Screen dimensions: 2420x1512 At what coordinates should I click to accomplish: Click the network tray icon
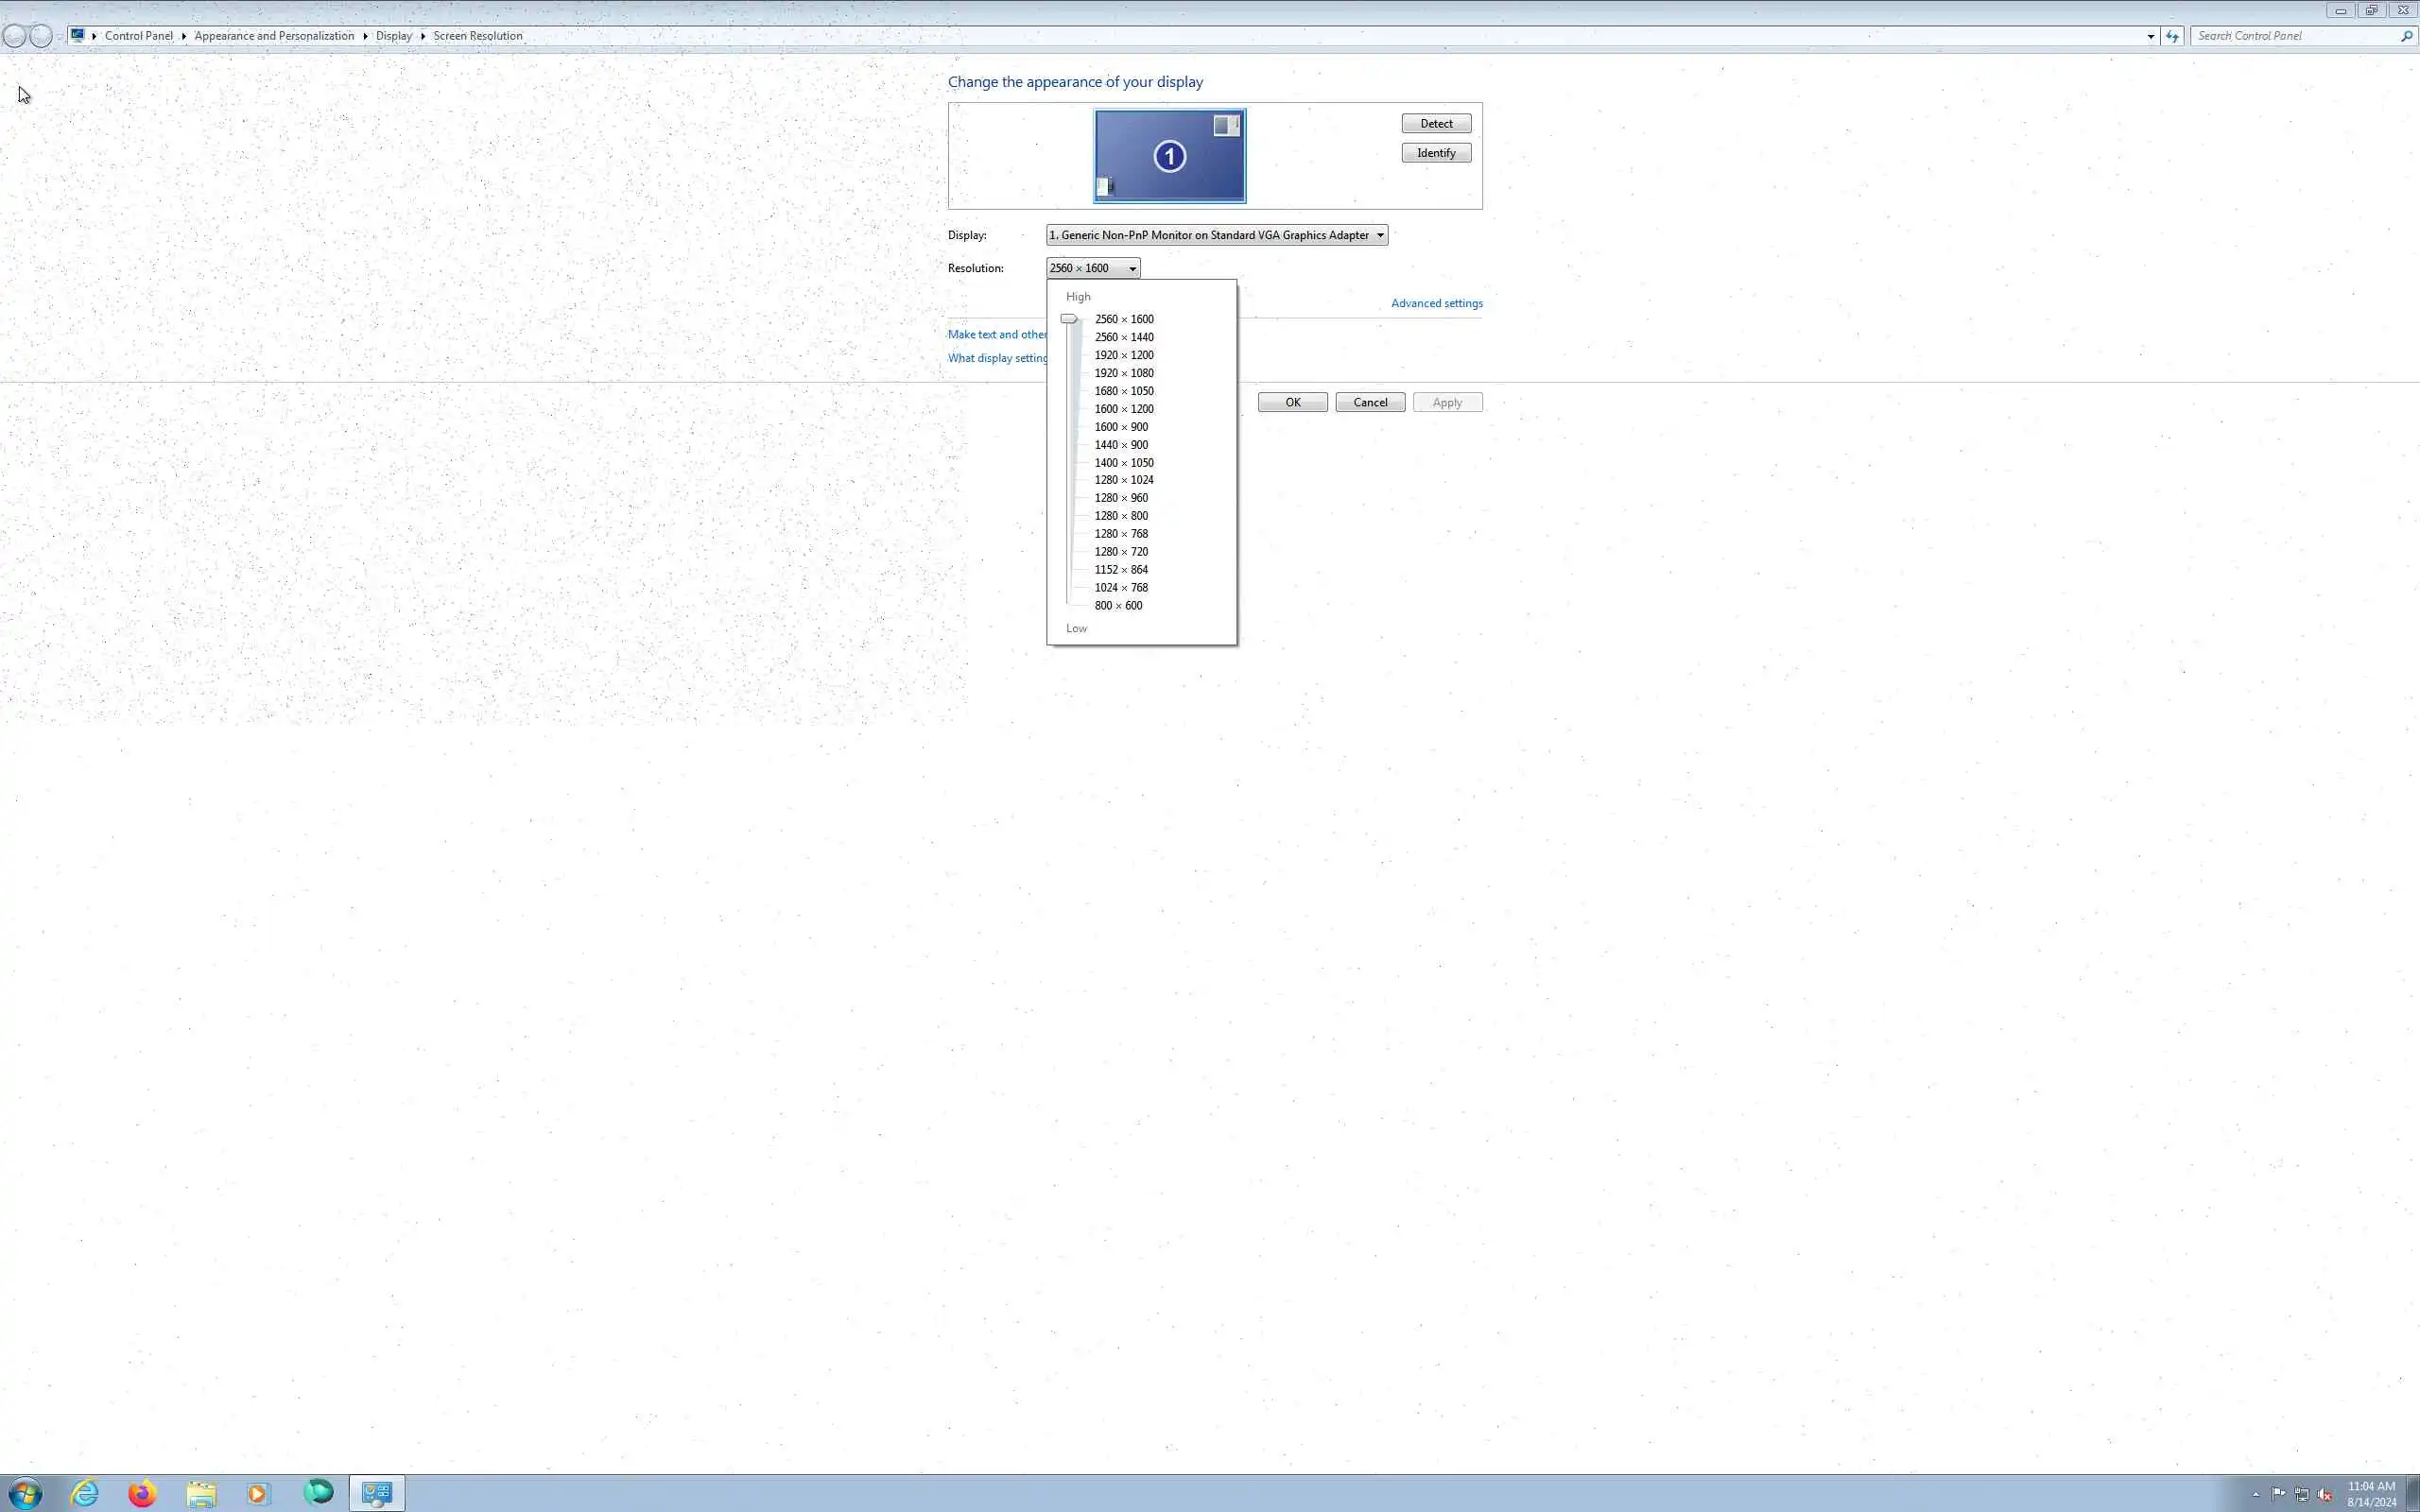pos(2301,1494)
